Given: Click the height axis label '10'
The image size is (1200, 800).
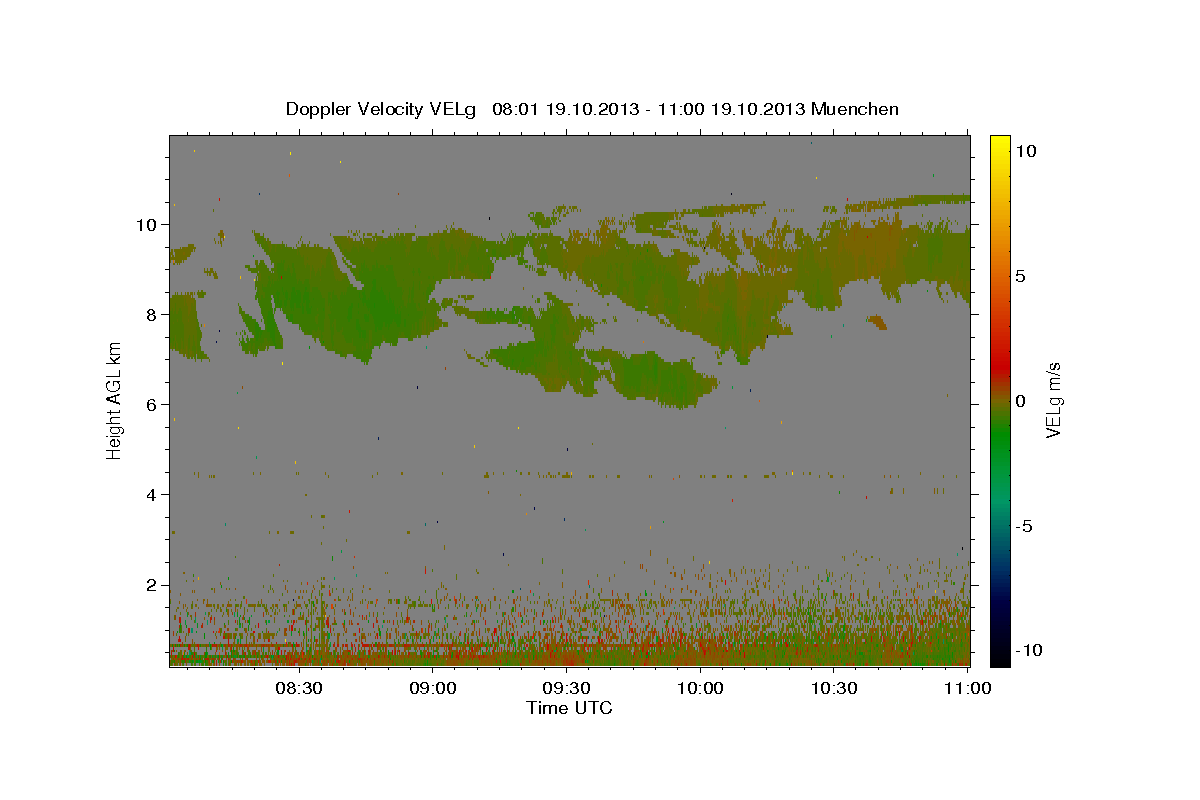Looking at the screenshot, I should [x=147, y=225].
